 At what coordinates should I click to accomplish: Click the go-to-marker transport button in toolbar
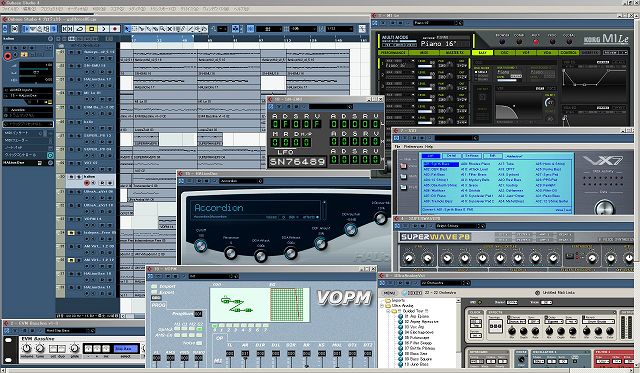coord(67,29)
